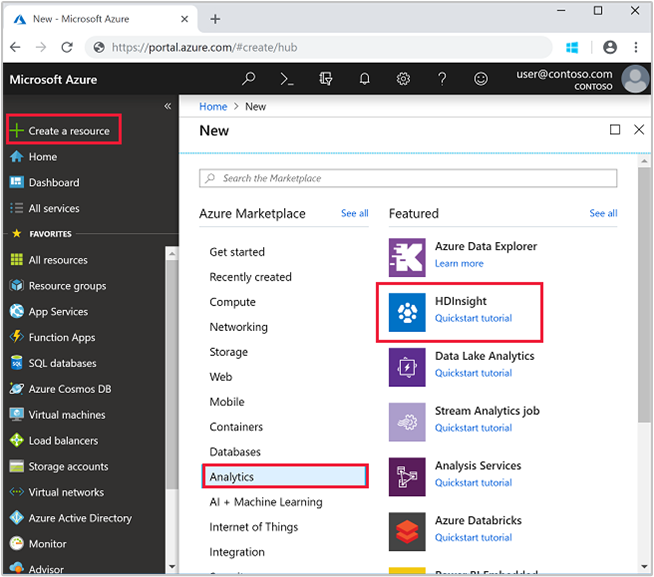The image size is (654, 577).
Task: Open Dashboard from the sidebar
Action: click(x=54, y=182)
